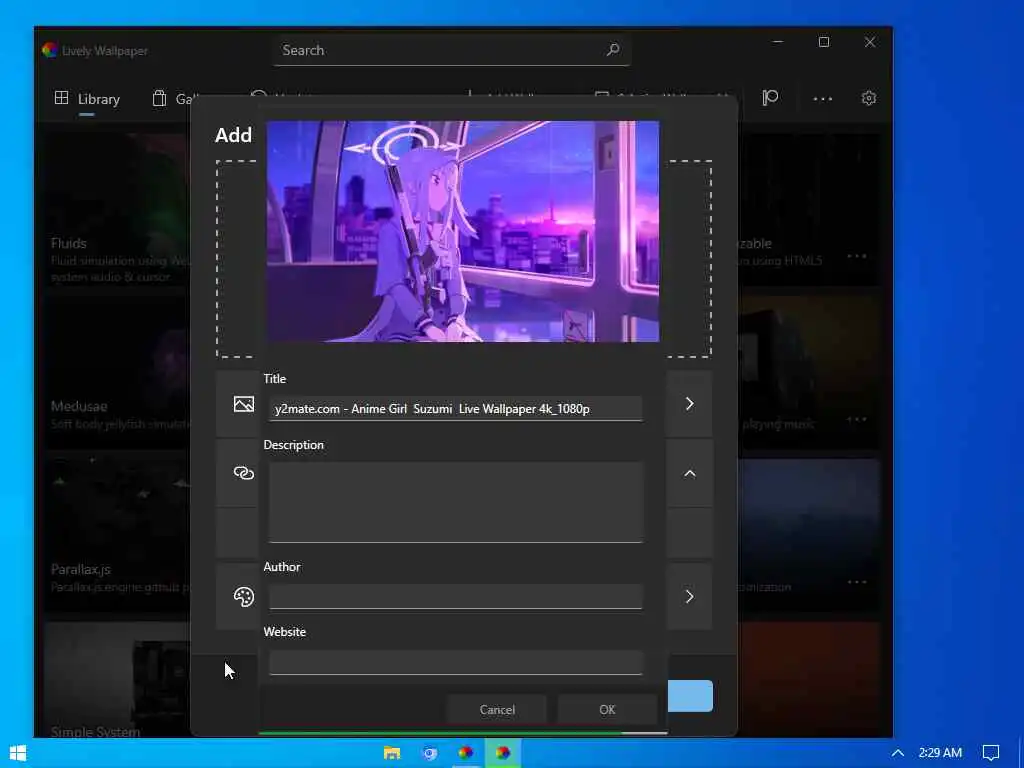Collapse the up chevron next to the Description row

(690, 473)
